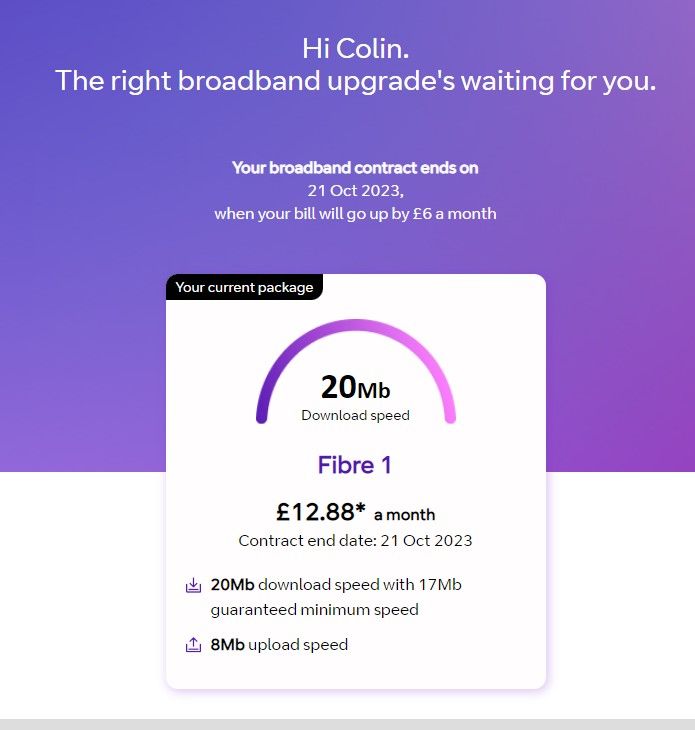Click "The right broadband upgrade's waiting" headline

pyautogui.click(x=355, y=80)
